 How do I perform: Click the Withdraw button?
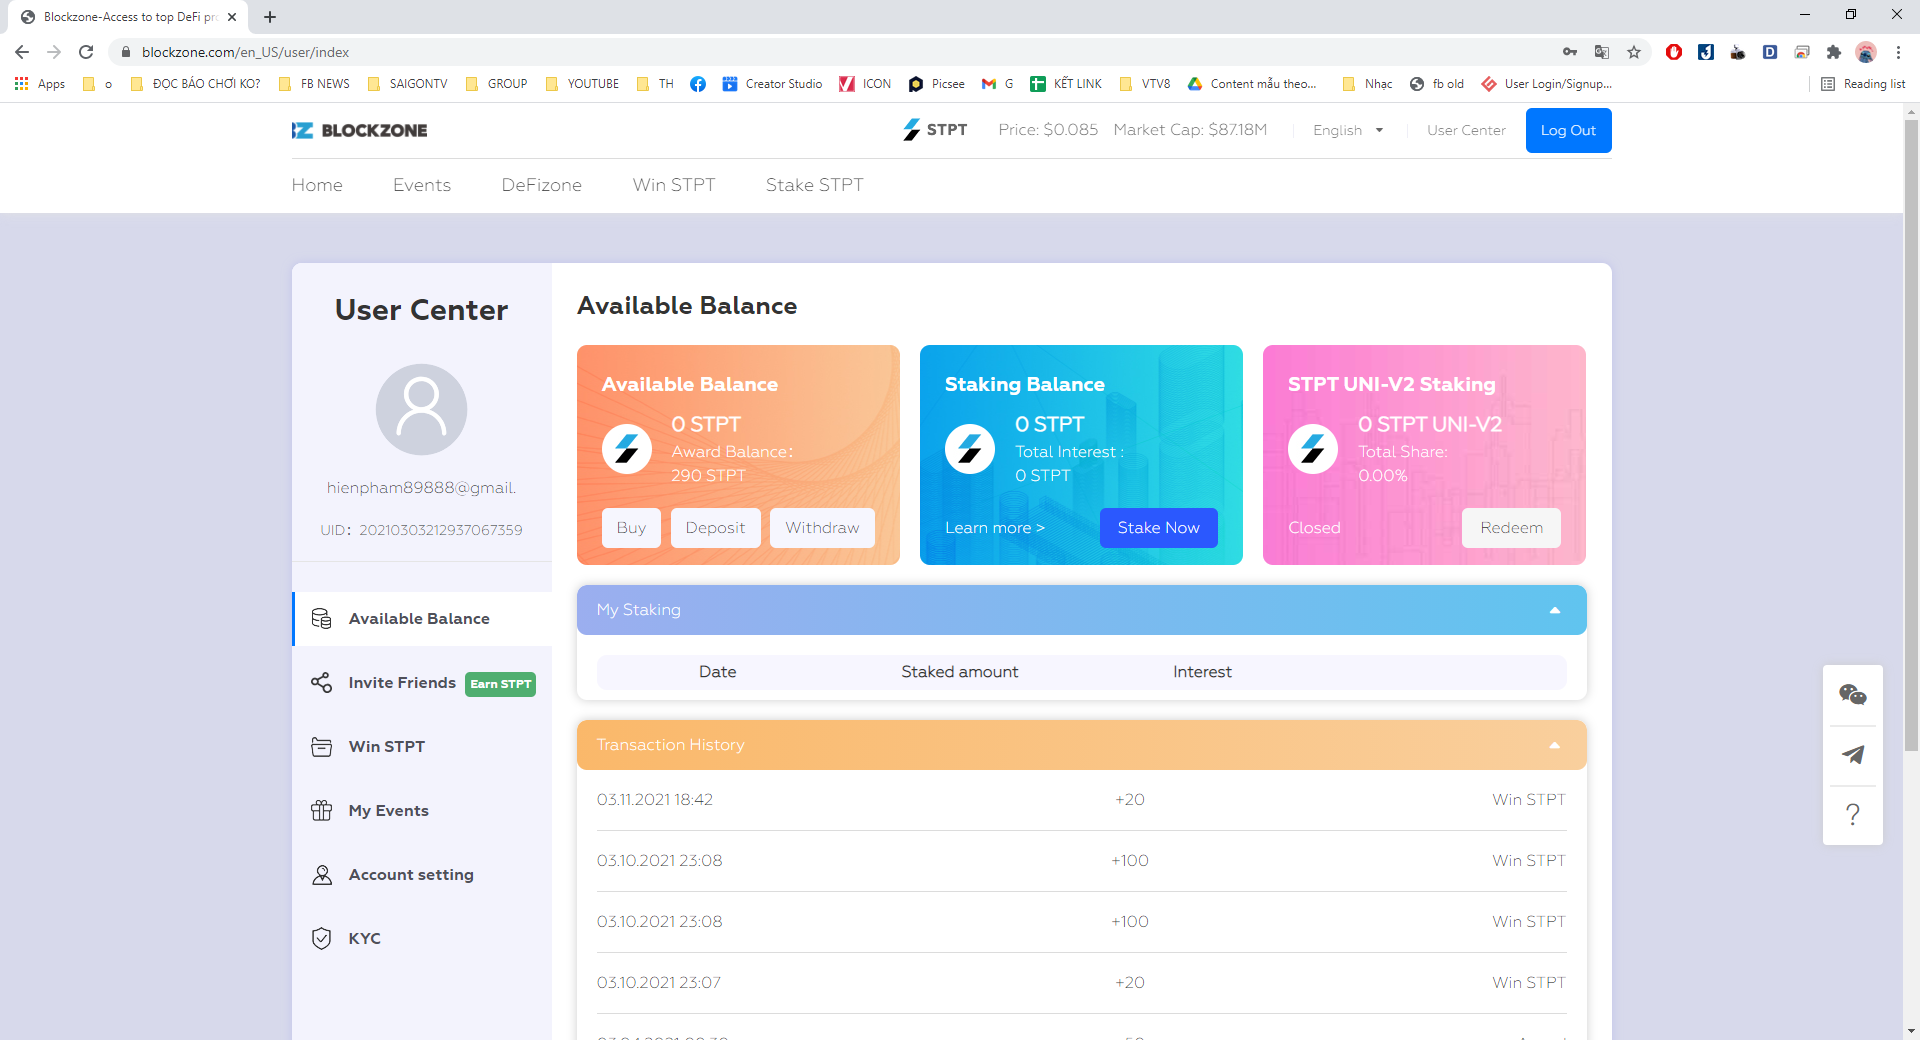[x=822, y=528]
